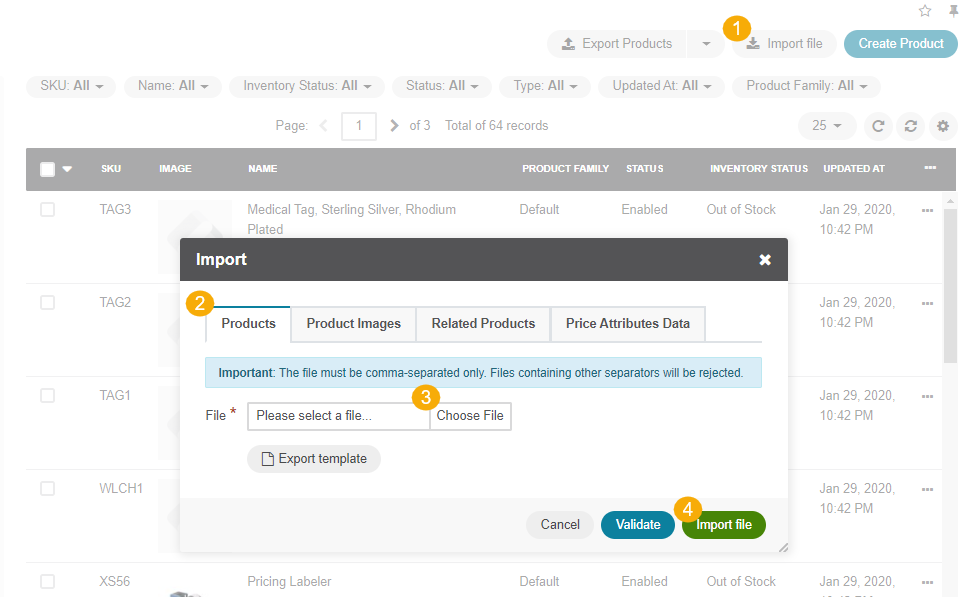Screen dimensions: 974x597
Task: Click the Choose File button
Action: (x=470, y=416)
